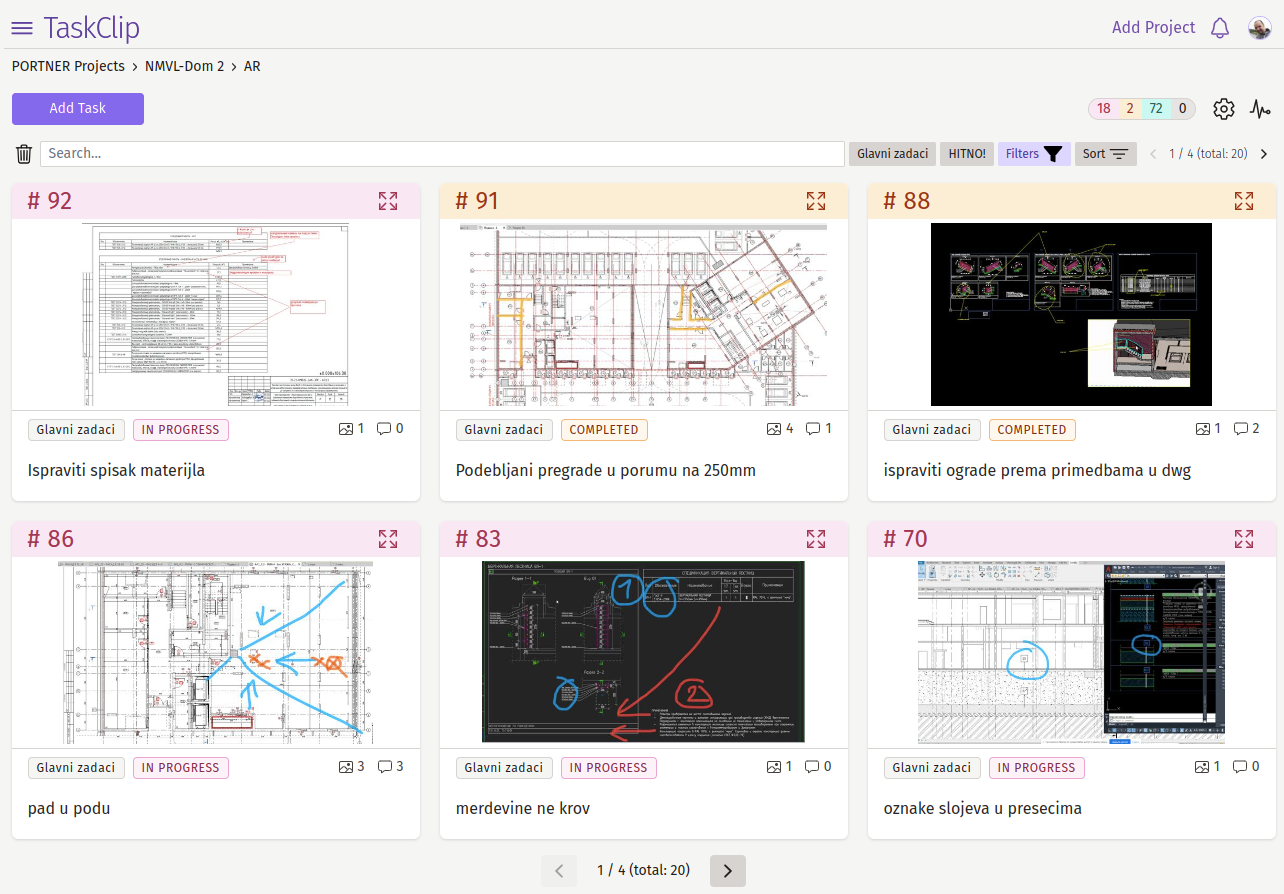This screenshot has height=894, width=1284.
Task: Open the activity pulse icon
Action: coord(1260,109)
